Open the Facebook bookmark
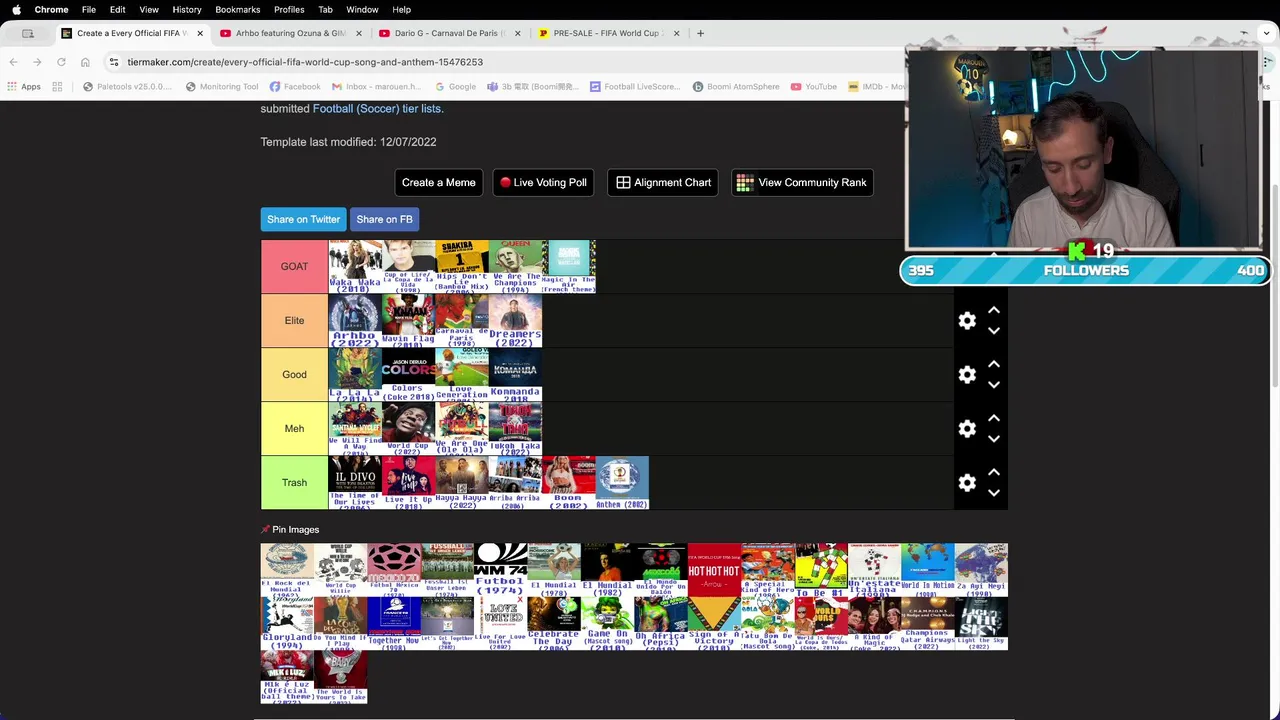This screenshot has width=1280, height=720. [295, 87]
